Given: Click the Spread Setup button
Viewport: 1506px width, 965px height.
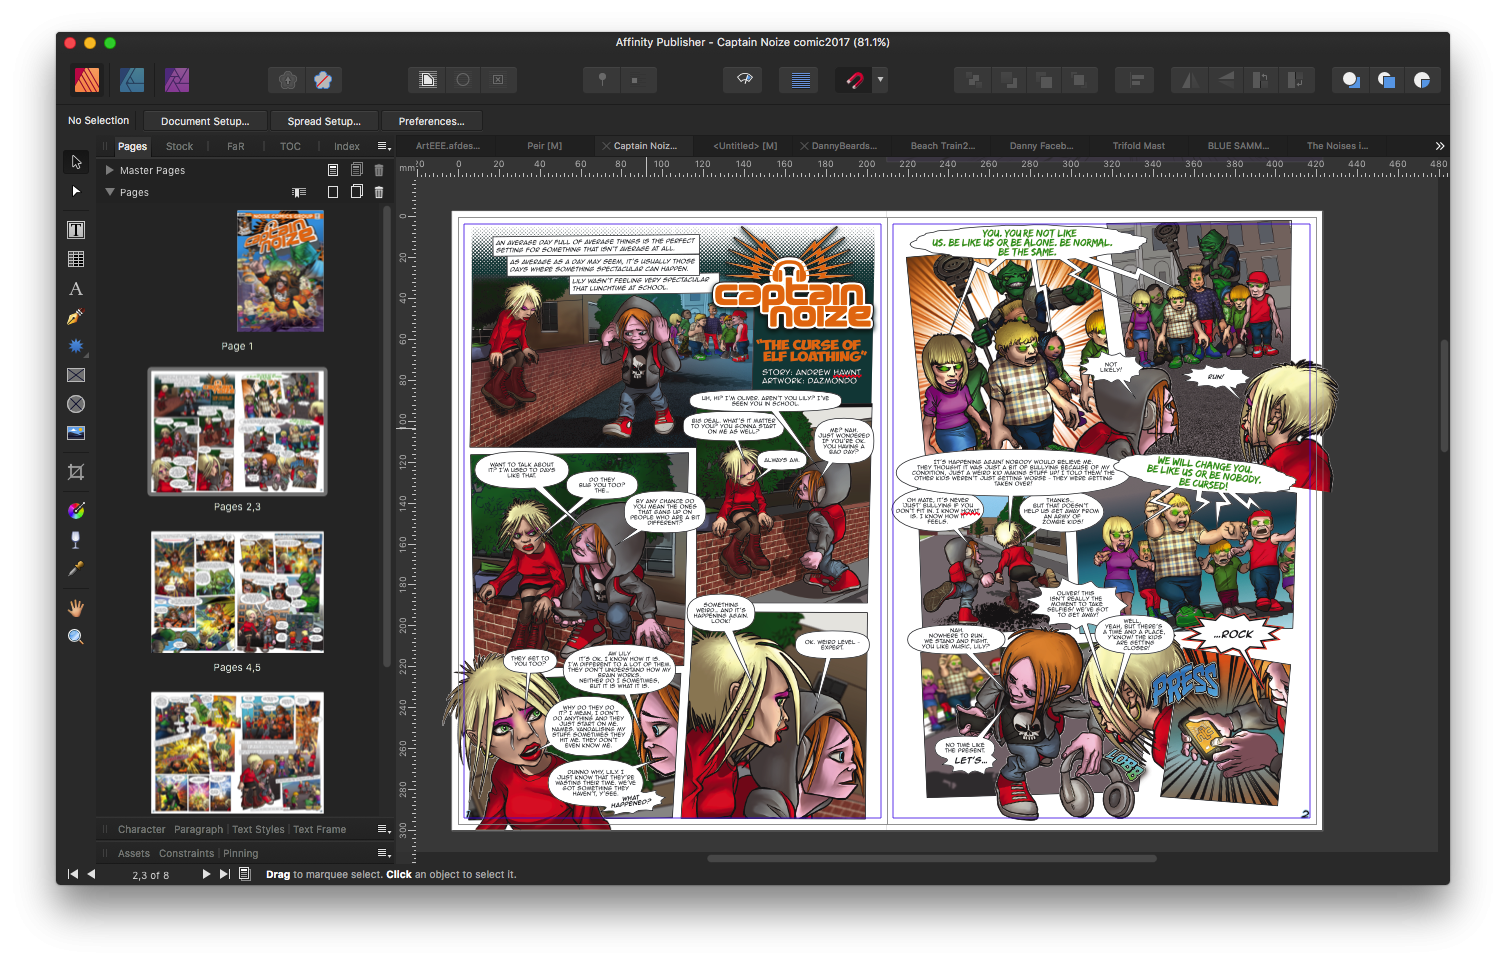Looking at the screenshot, I should pos(324,121).
